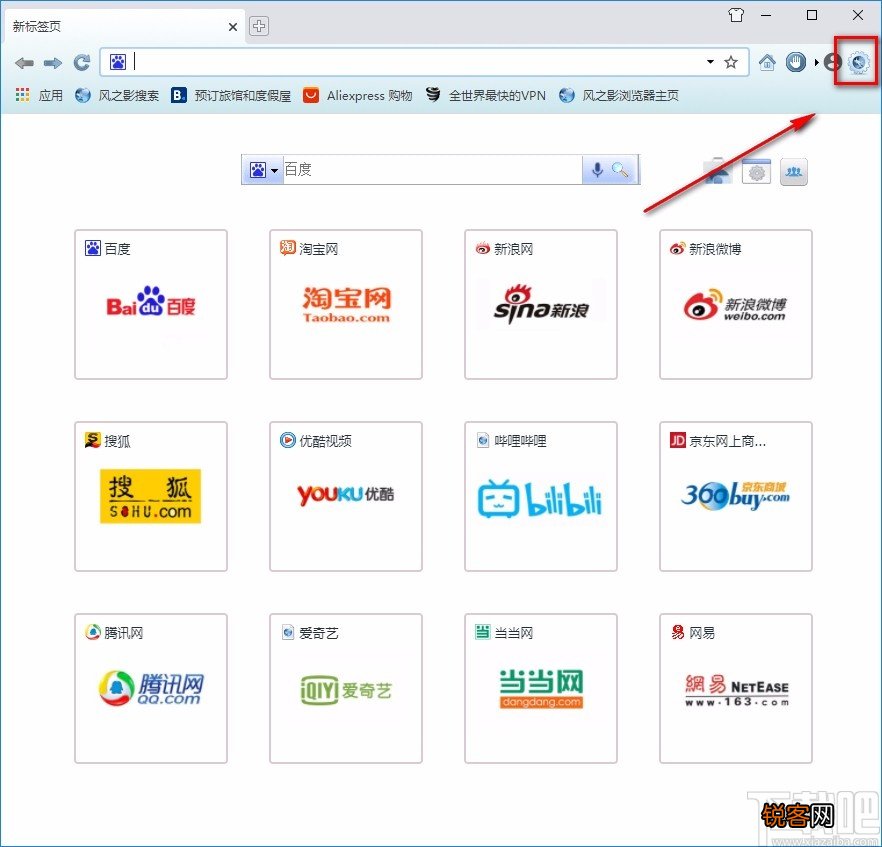Open the skin t-shirt icon in title bar
This screenshot has width=882, height=847.
[x=736, y=15]
